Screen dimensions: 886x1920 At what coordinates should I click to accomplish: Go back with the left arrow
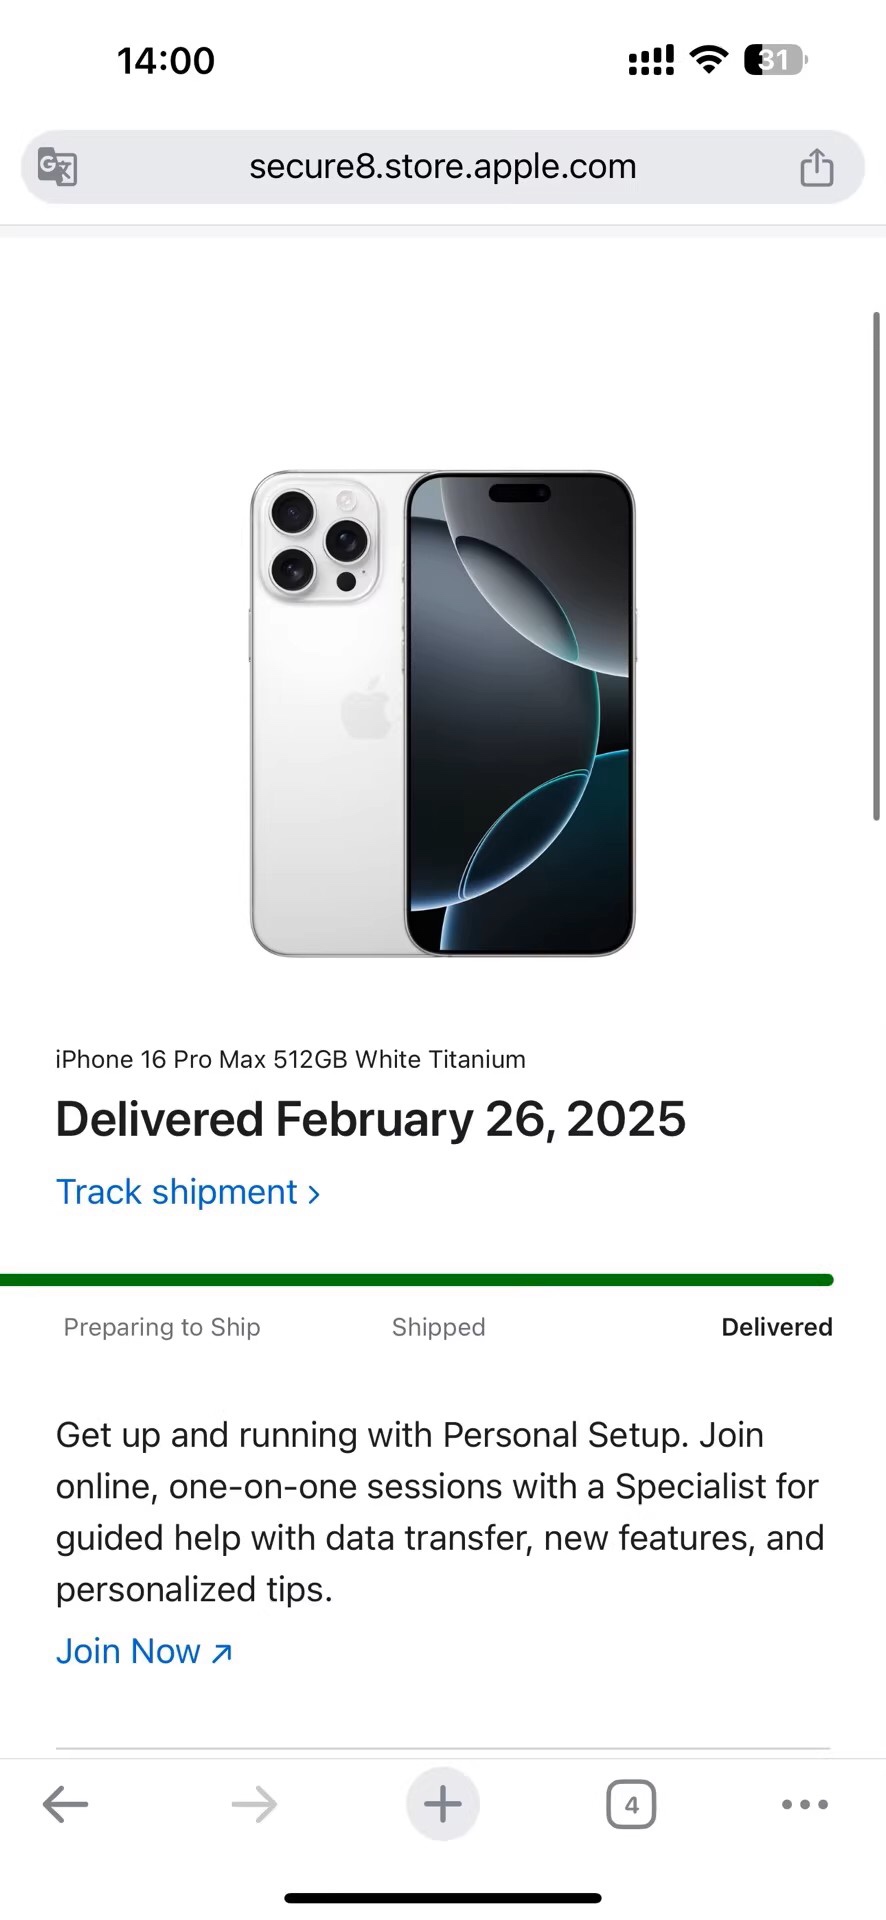[x=66, y=1804]
